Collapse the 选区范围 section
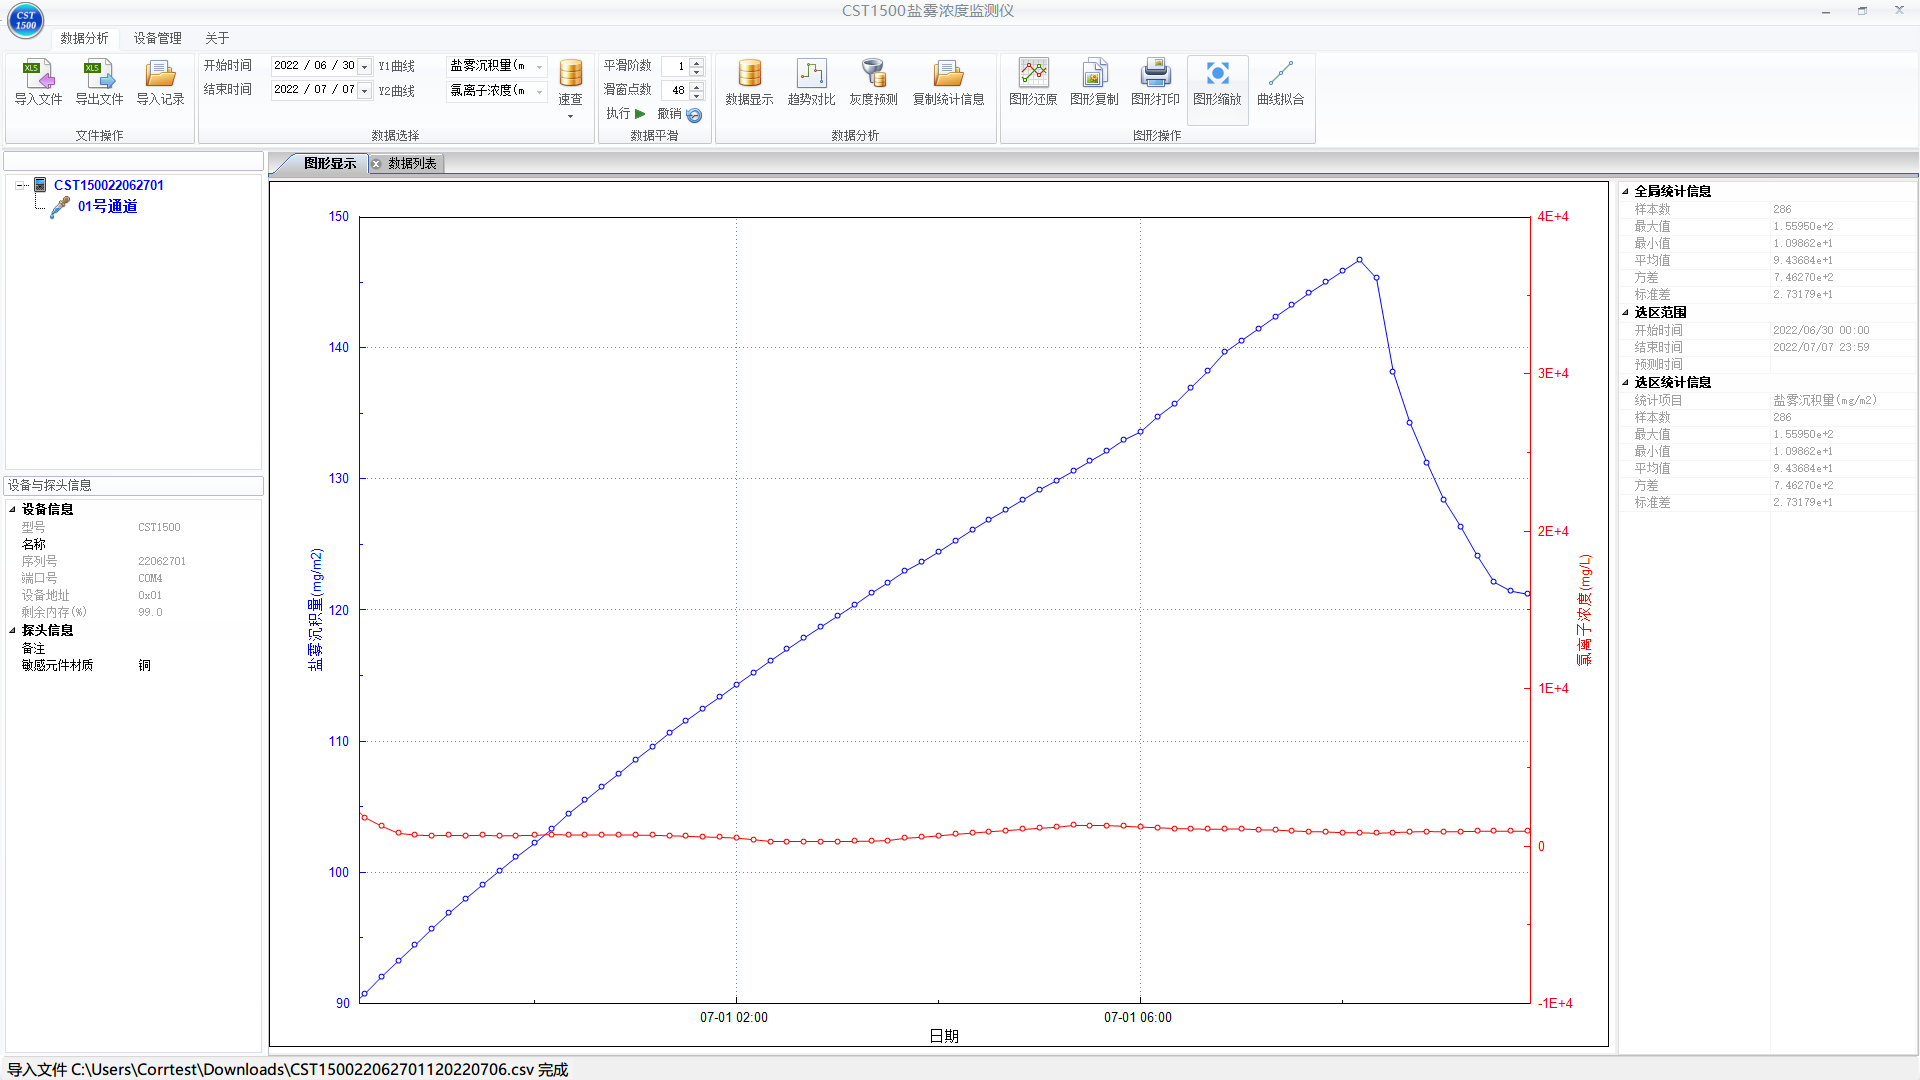The image size is (1920, 1080). coord(1626,312)
